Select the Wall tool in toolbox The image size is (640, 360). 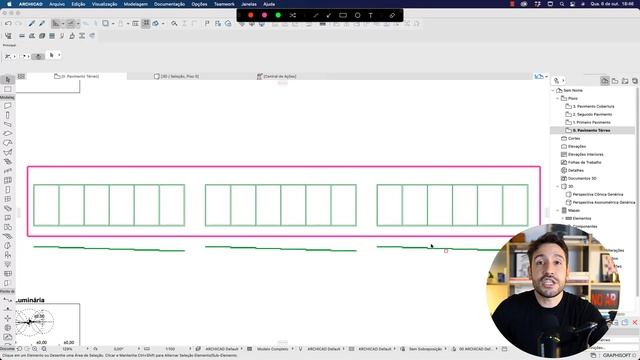7,106
